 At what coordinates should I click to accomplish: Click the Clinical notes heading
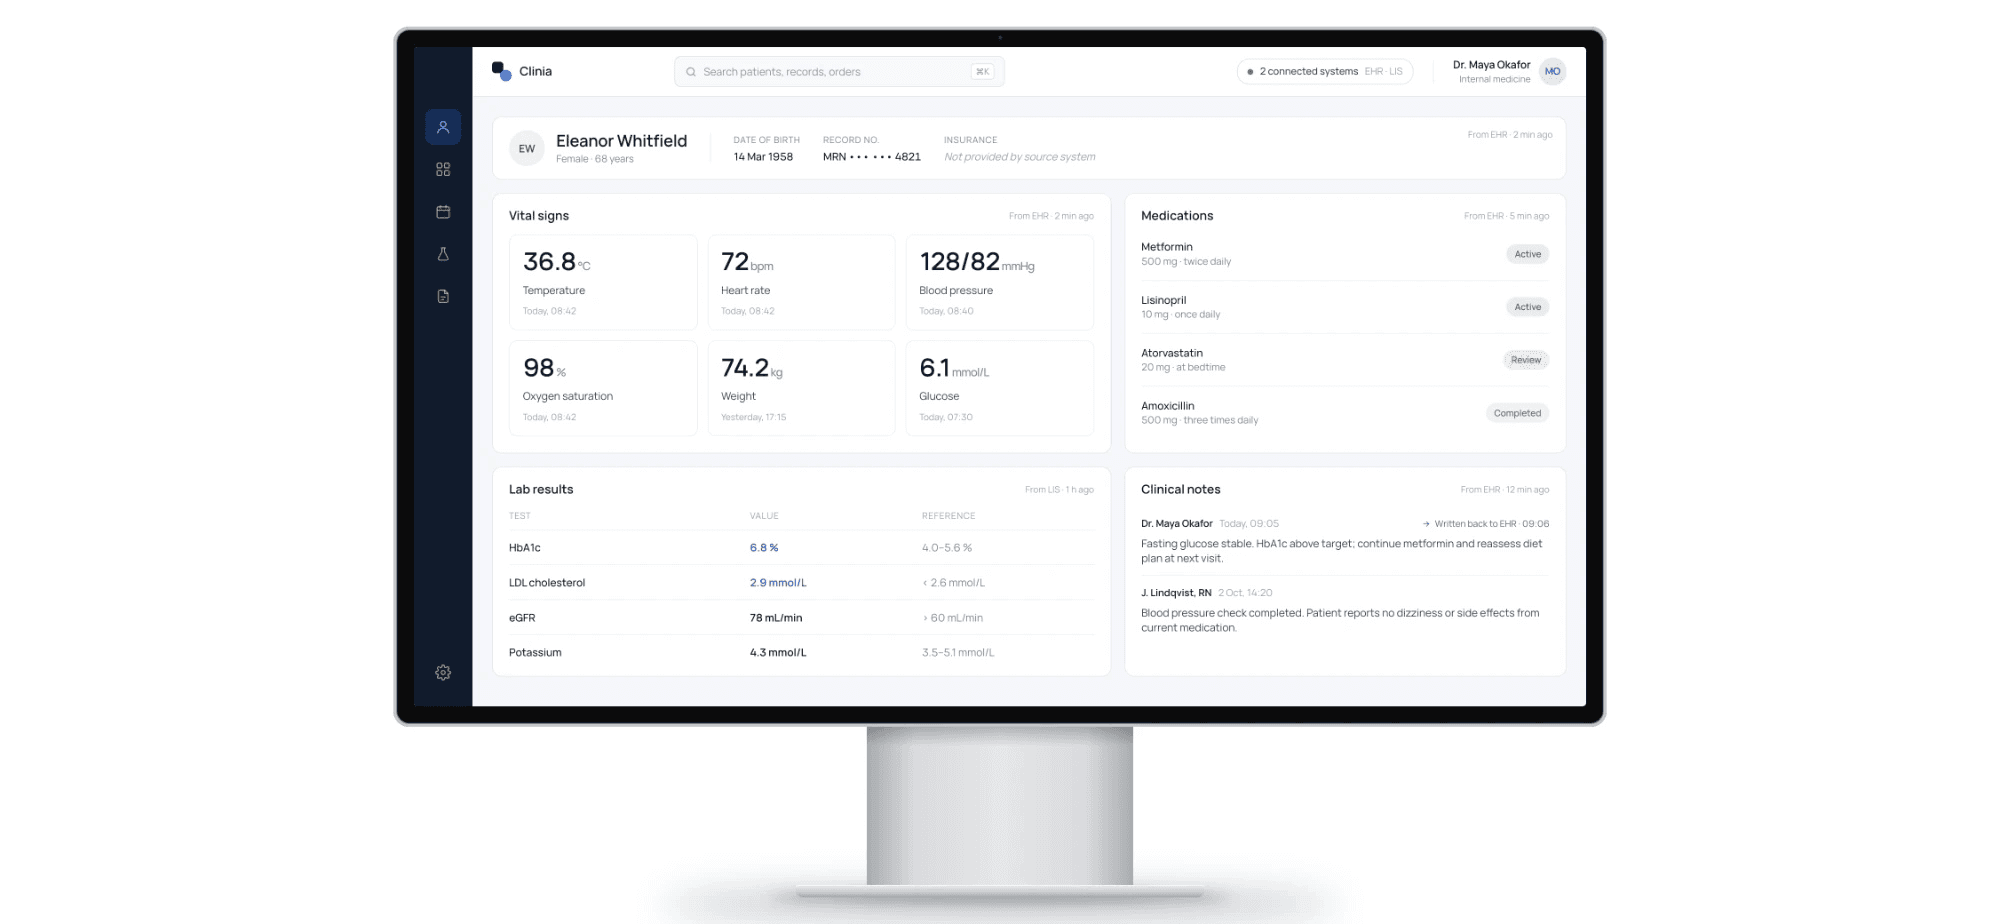(1180, 489)
